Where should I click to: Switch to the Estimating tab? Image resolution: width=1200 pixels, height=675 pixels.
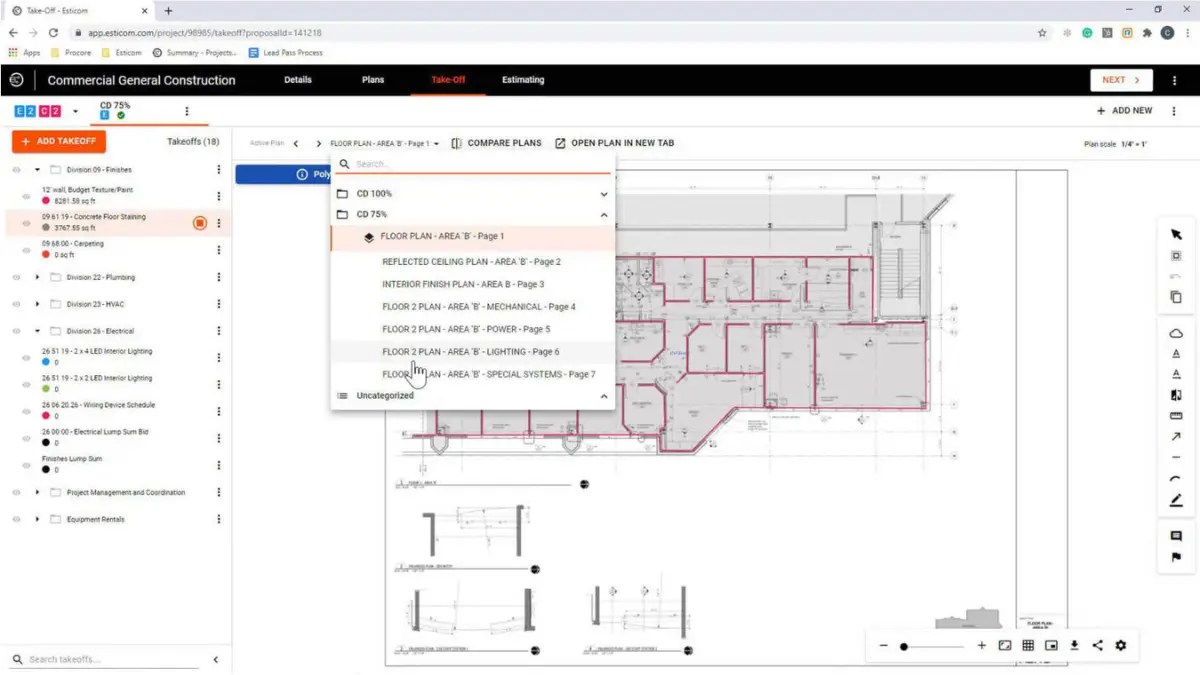click(x=523, y=80)
